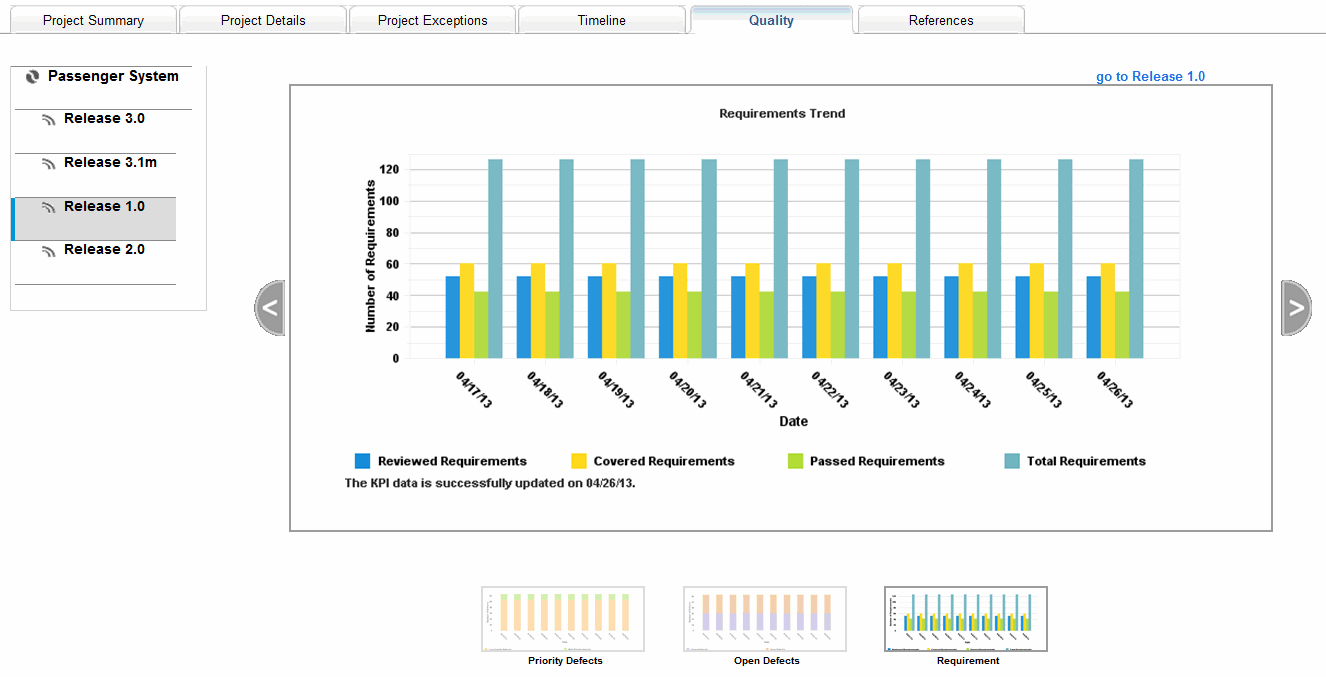Click the Passenger System project icon
The width and height of the screenshot is (1326, 677).
[32, 77]
